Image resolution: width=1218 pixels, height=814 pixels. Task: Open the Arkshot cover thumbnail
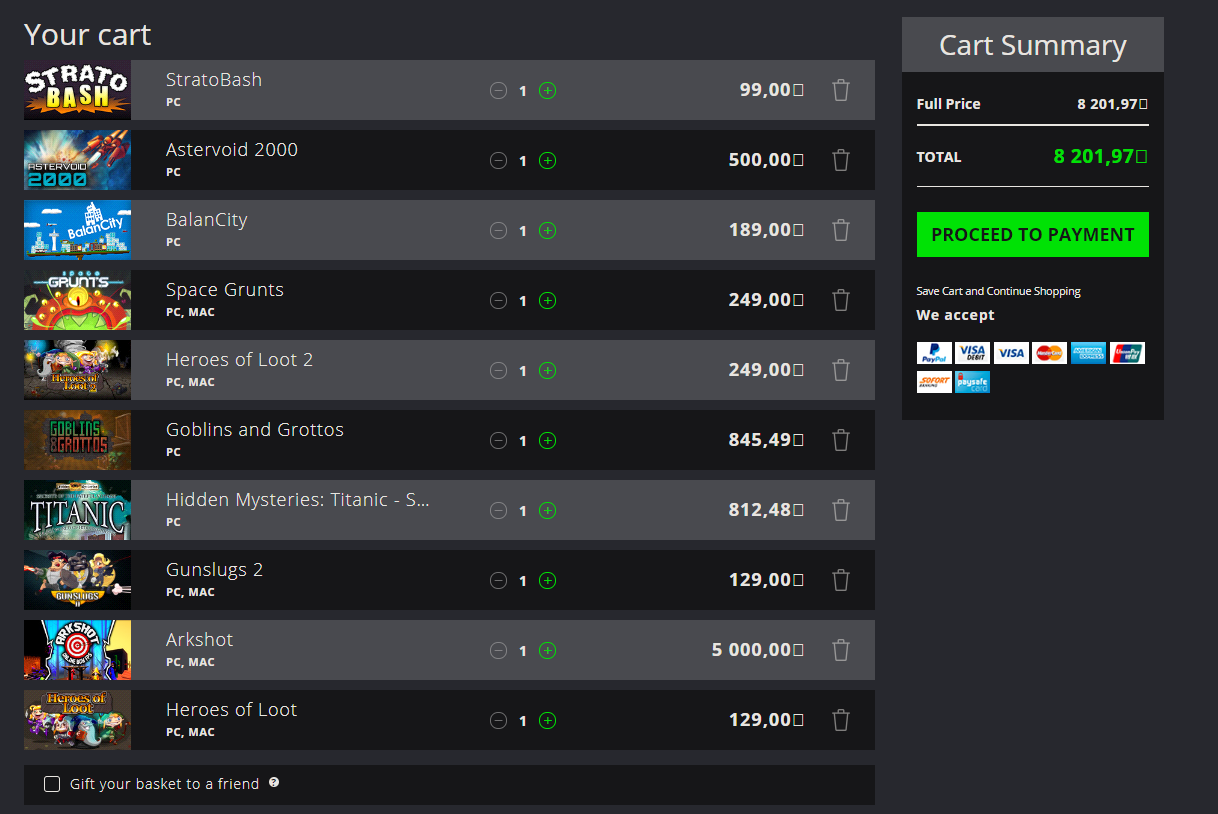coord(77,650)
